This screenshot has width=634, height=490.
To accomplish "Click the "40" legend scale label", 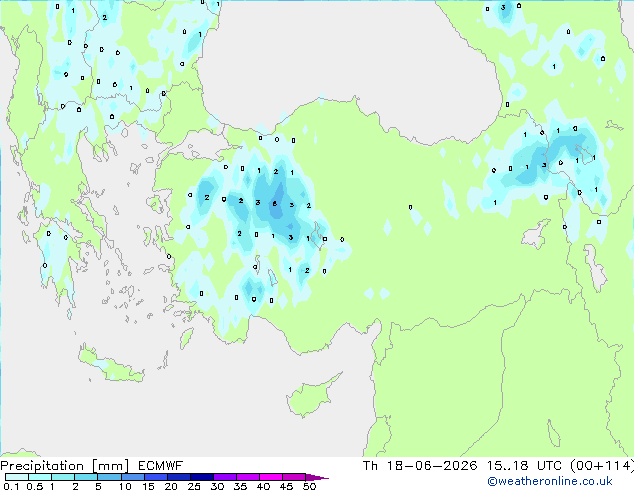I will pos(263,486).
